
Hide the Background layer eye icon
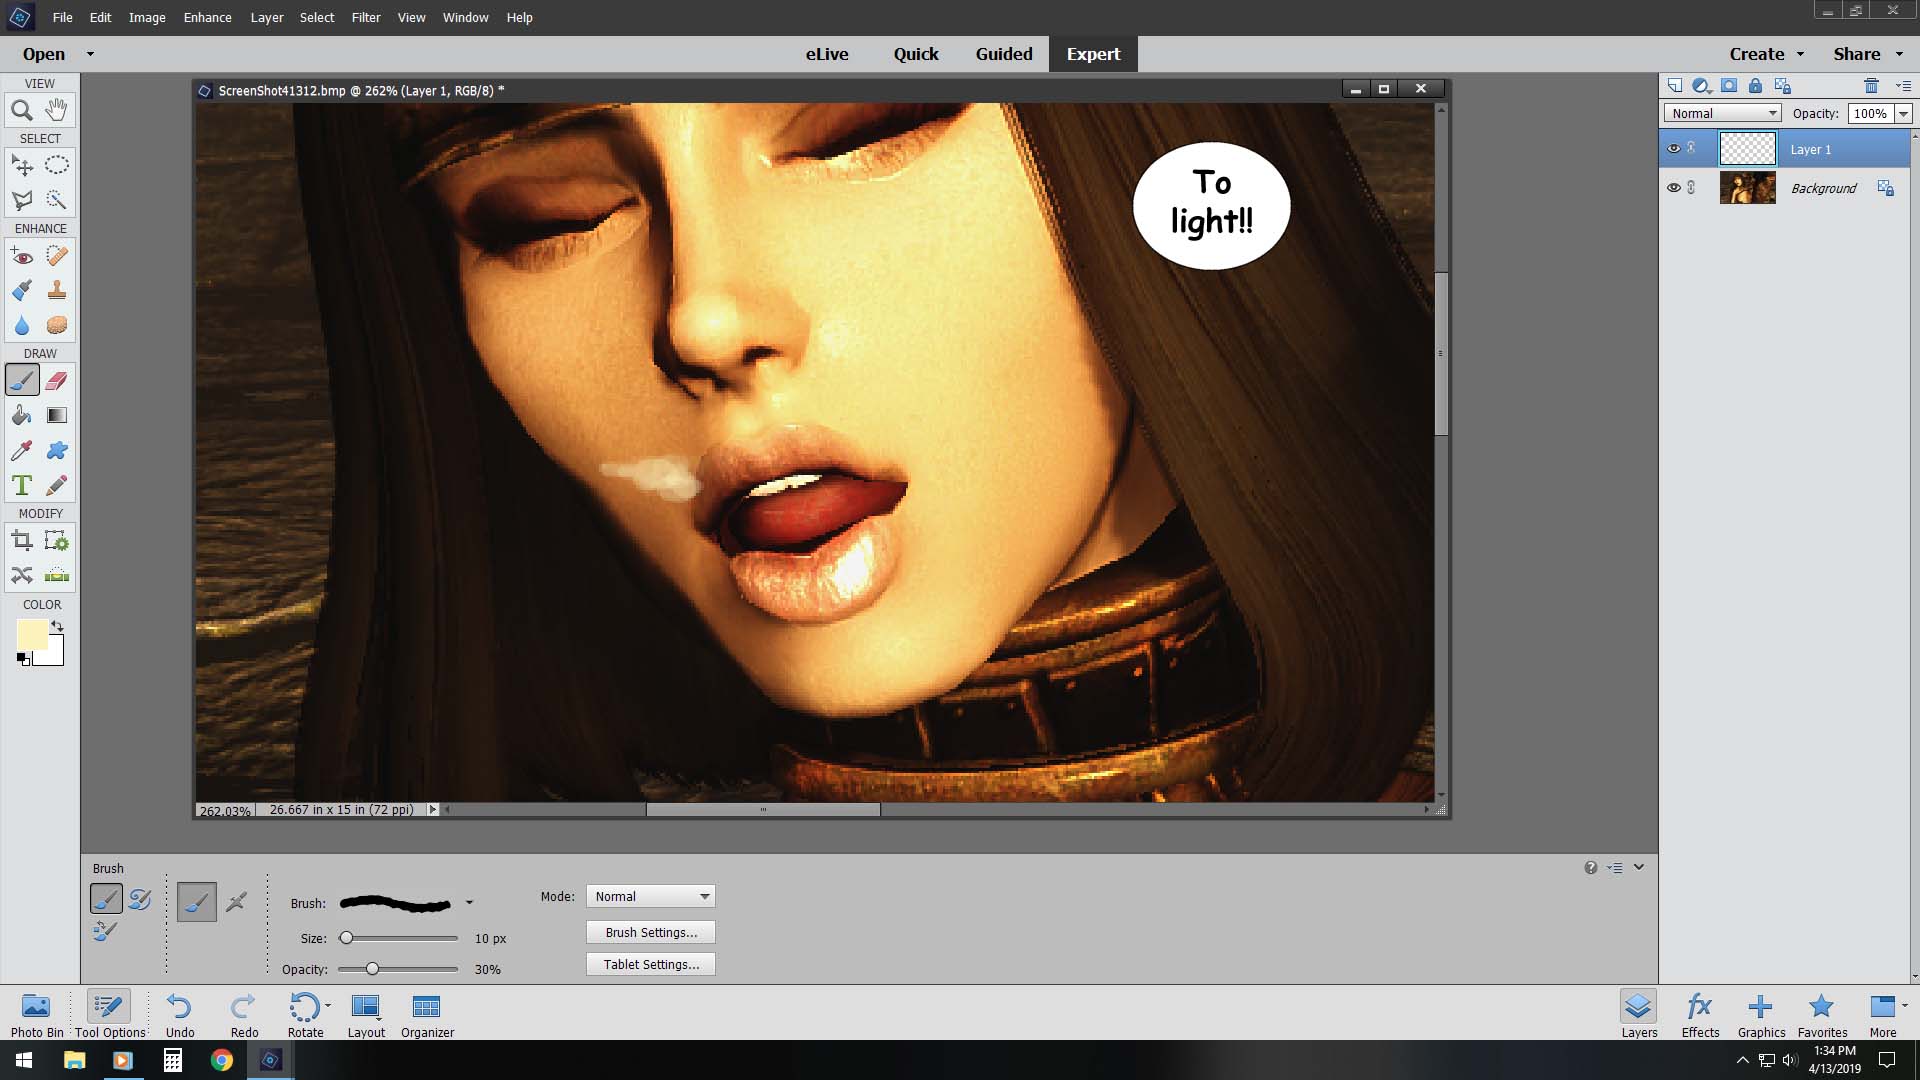1673,188
